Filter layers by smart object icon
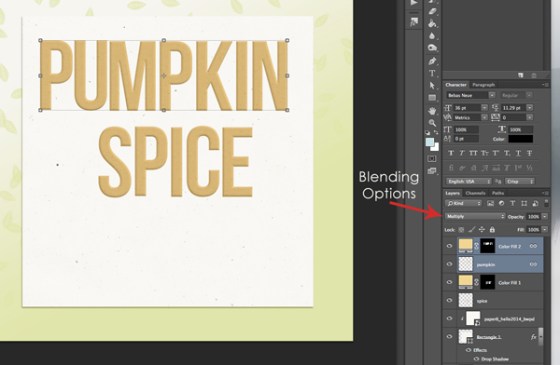Viewport: 560px width, 365px height. [535, 203]
